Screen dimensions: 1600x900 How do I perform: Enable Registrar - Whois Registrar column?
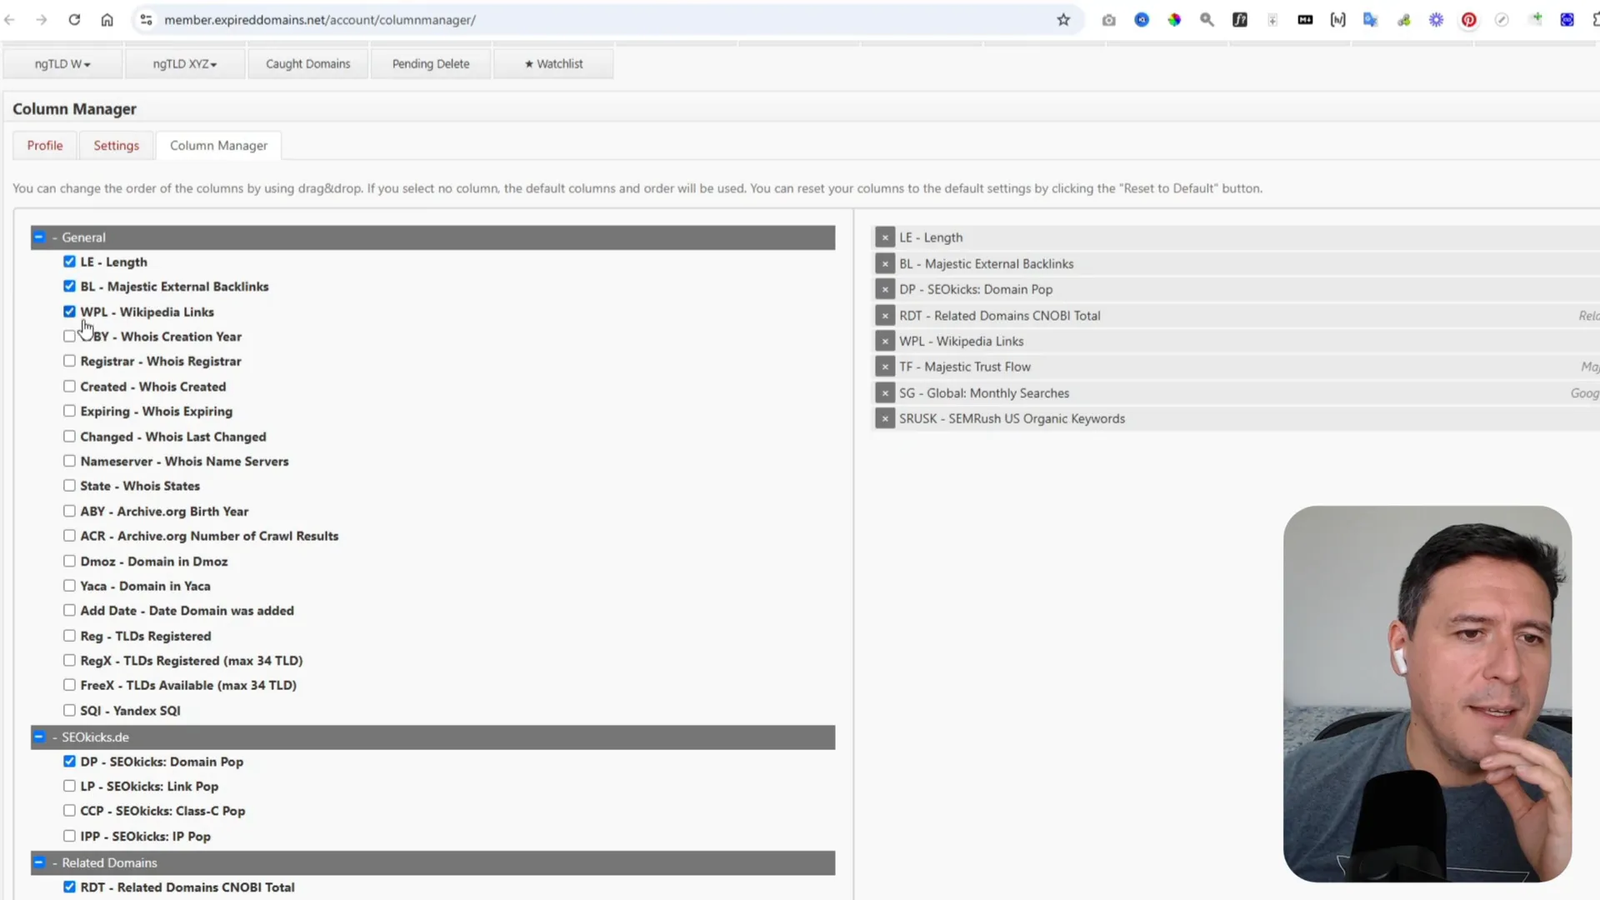point(69,360)
